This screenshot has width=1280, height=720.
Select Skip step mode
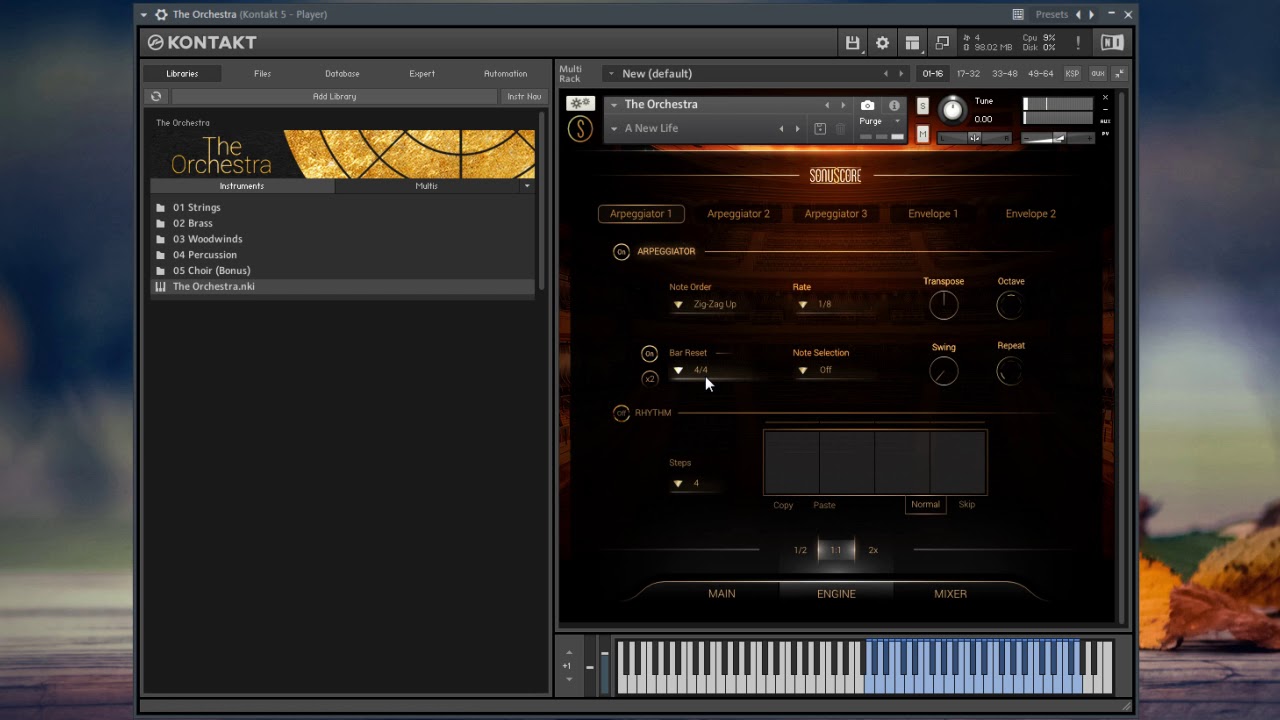coord(967,505)
